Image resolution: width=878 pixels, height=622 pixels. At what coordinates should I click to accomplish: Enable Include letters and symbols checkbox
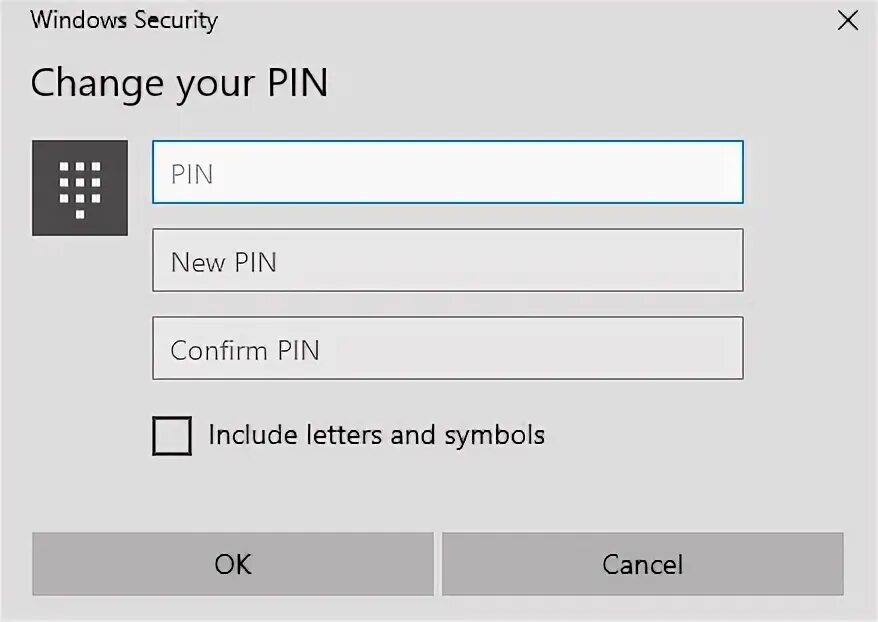[172, 435]
